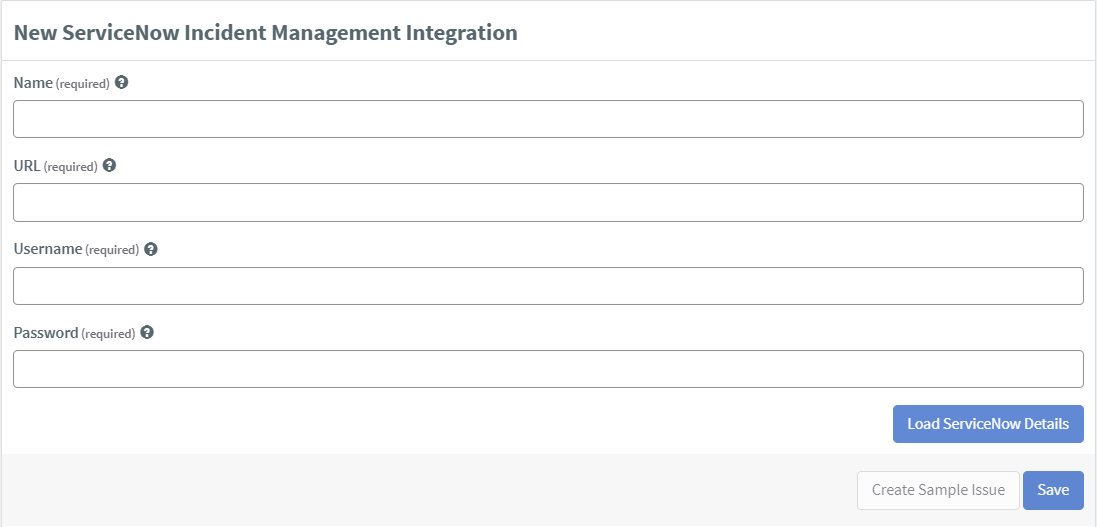Place cursor in the Password field
This screenshot has width=1097, height=527.
(548, 369)
